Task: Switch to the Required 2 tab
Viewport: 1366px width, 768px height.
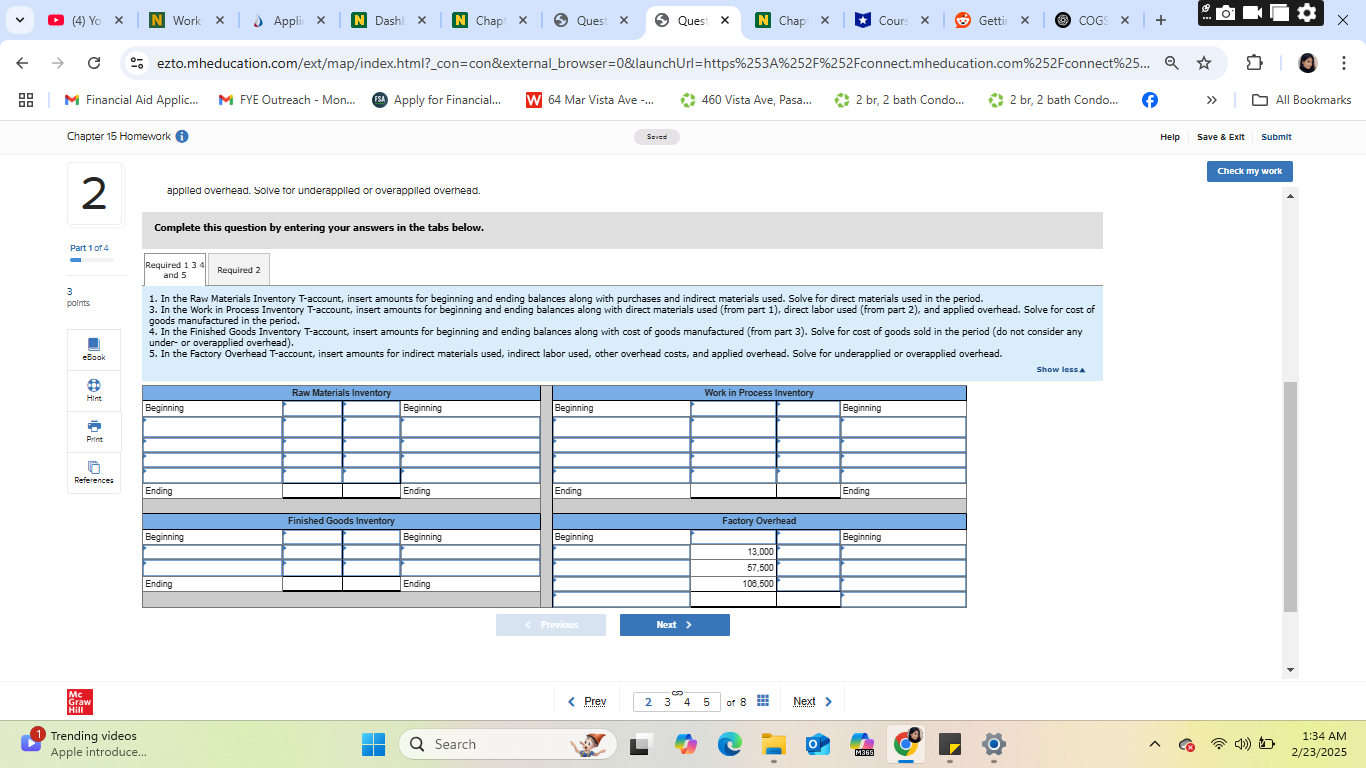Action: click(x=238, y=270)
